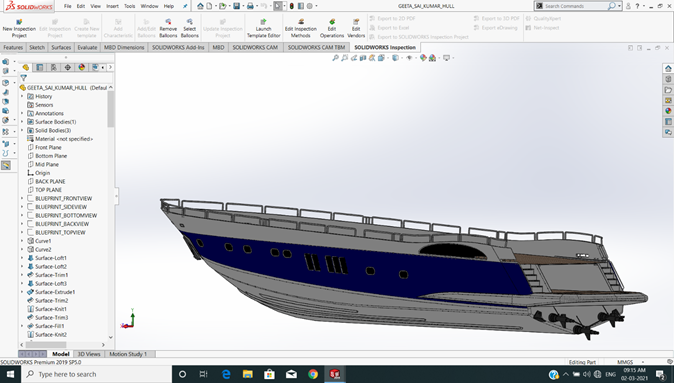Open PropertyManager tab
Screen dimensions: 674x383
[x=40, y=67]
